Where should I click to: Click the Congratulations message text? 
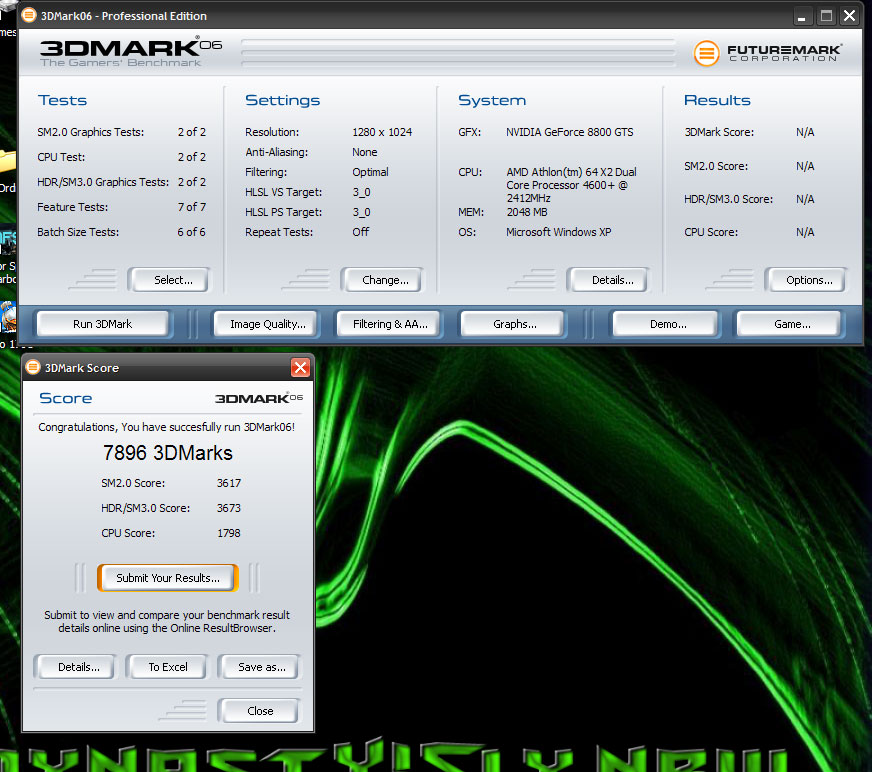pos(166,427)
